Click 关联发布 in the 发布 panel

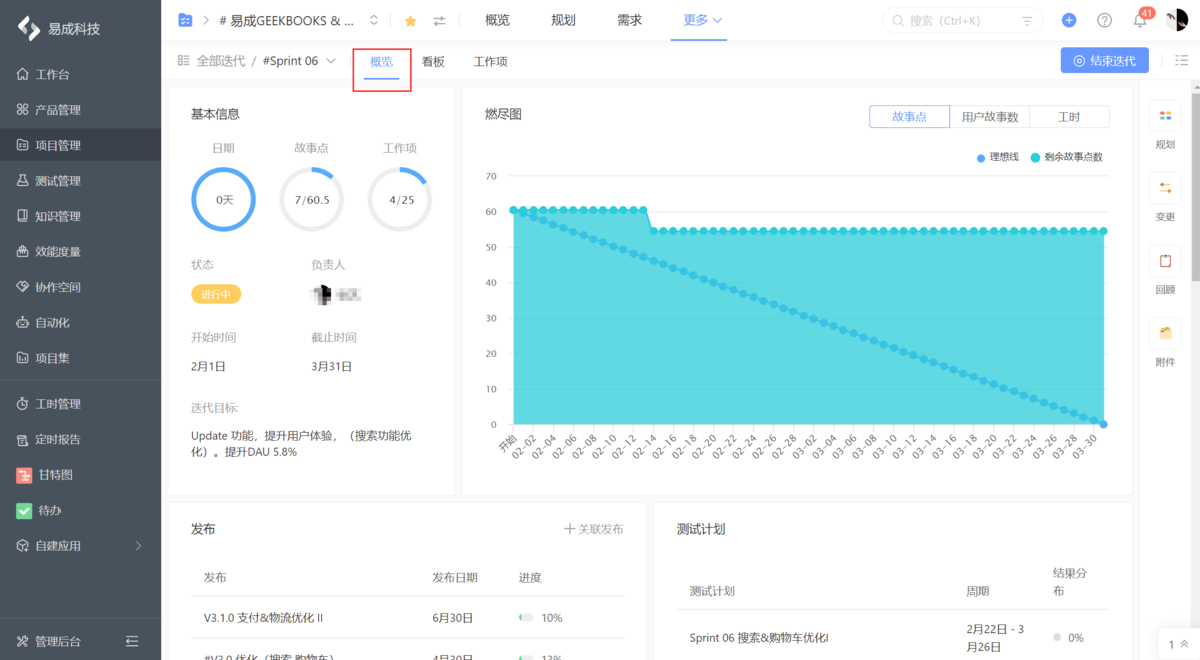(594, 529)
